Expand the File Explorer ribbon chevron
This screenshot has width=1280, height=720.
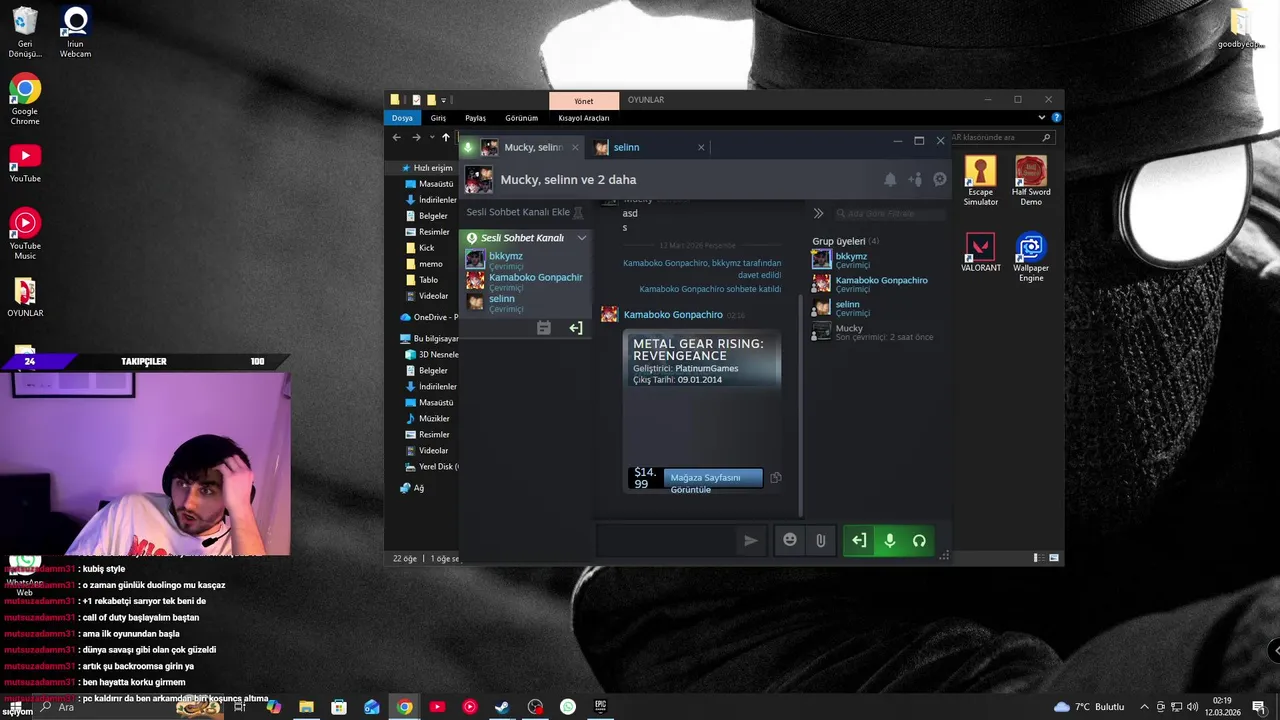click(x=1043, y=118)
